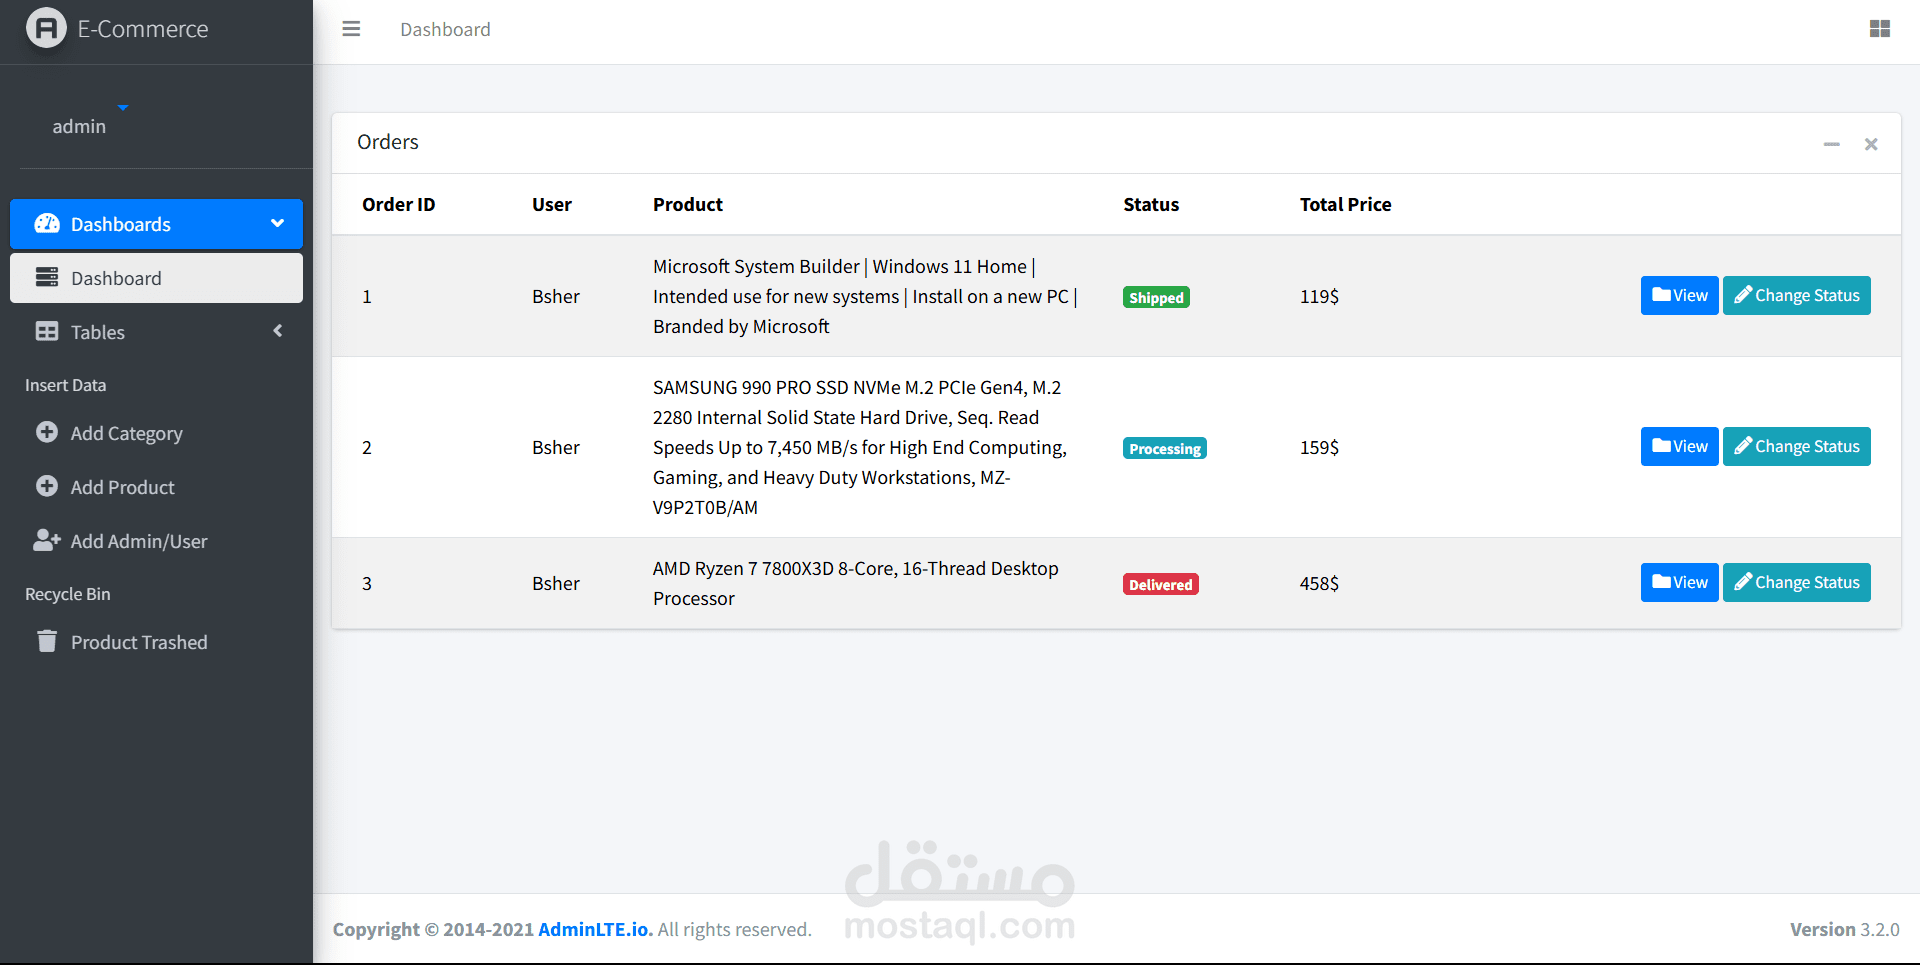Open the Dashboards sidebar menu
This screenshot has height=965, width=1920.
156,224
